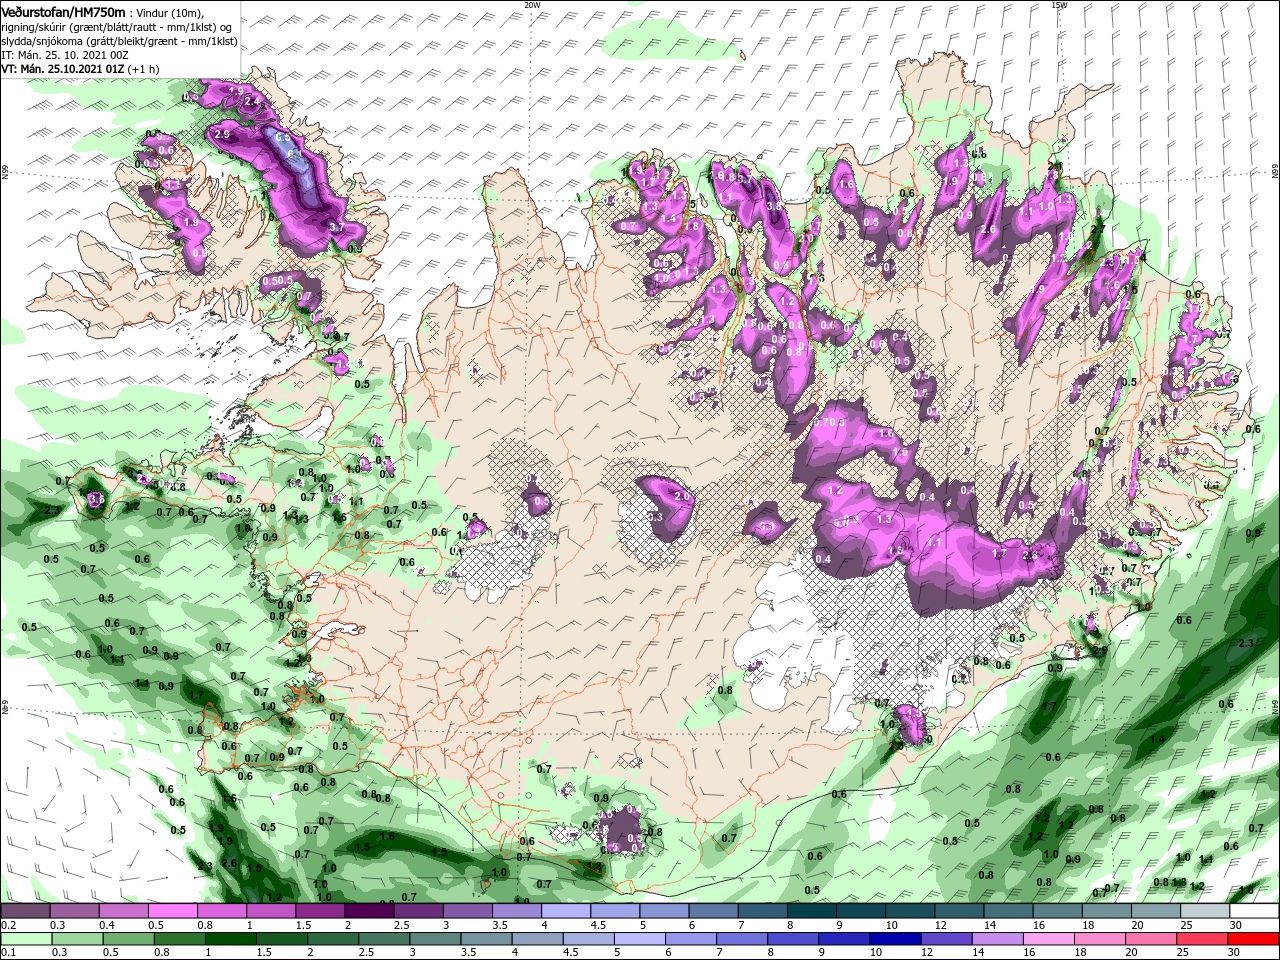Click the rain legend swatch starting at 7

click(743, 939)
